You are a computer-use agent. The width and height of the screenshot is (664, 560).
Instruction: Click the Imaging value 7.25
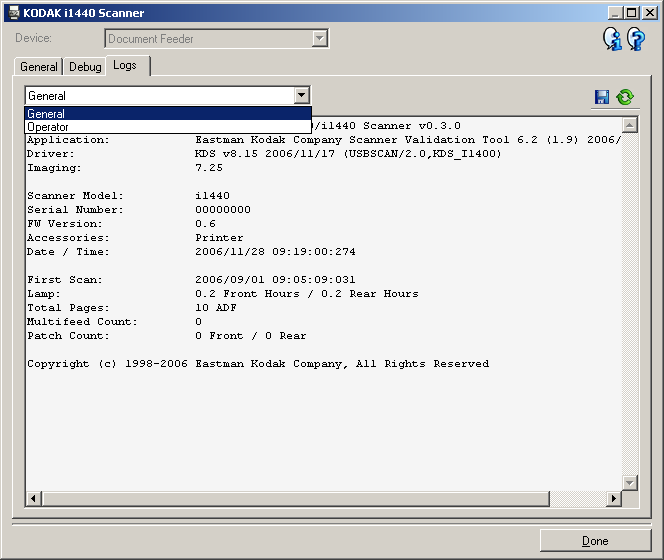tap(209, 168)
